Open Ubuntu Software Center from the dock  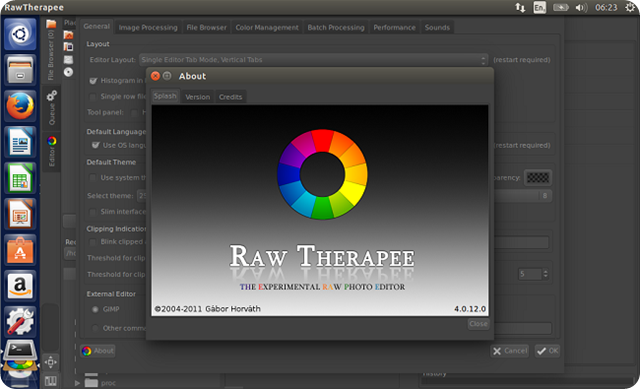(20, 250)
